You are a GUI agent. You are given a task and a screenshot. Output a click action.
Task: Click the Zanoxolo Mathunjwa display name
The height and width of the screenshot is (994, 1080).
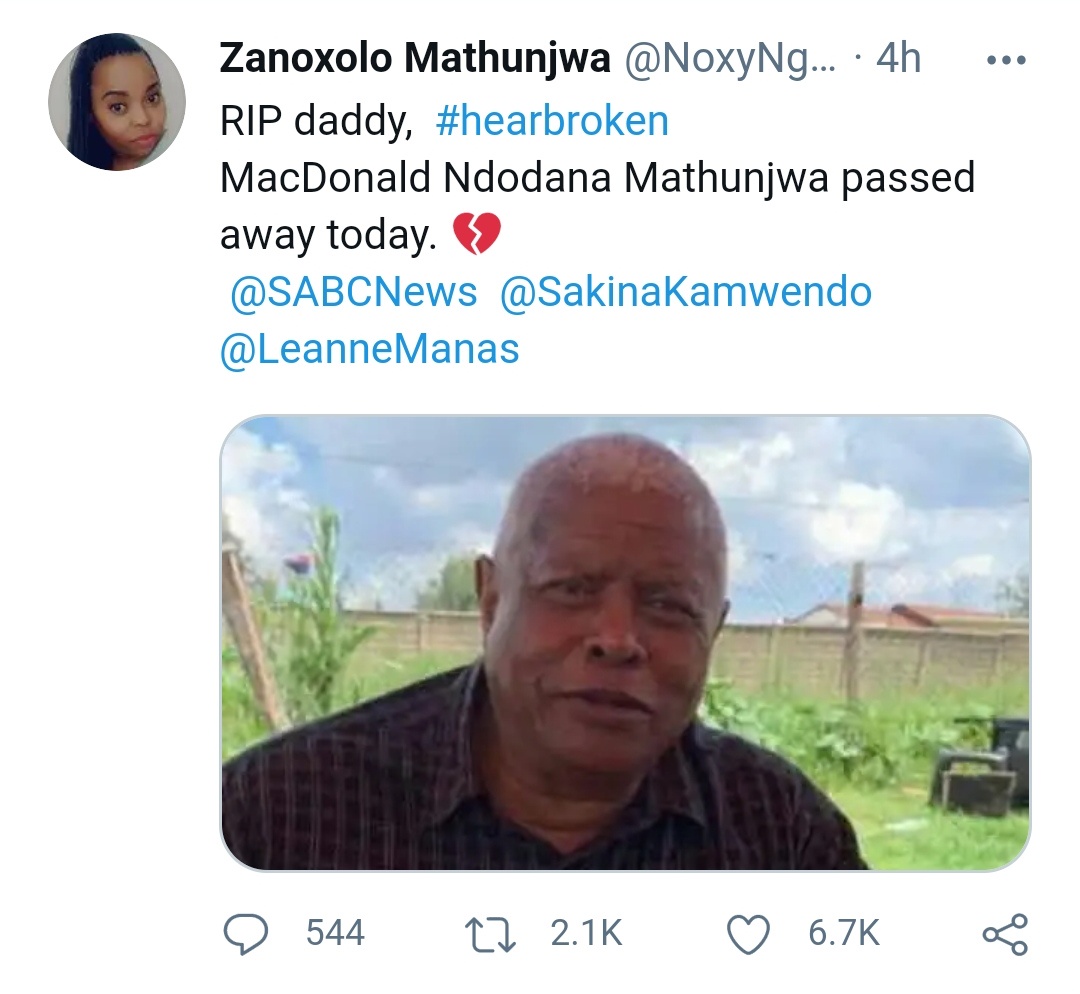(414, 60)
